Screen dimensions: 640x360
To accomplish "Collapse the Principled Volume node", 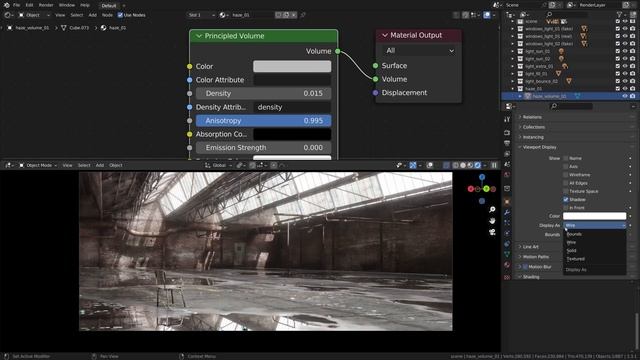I will [199, 36].
